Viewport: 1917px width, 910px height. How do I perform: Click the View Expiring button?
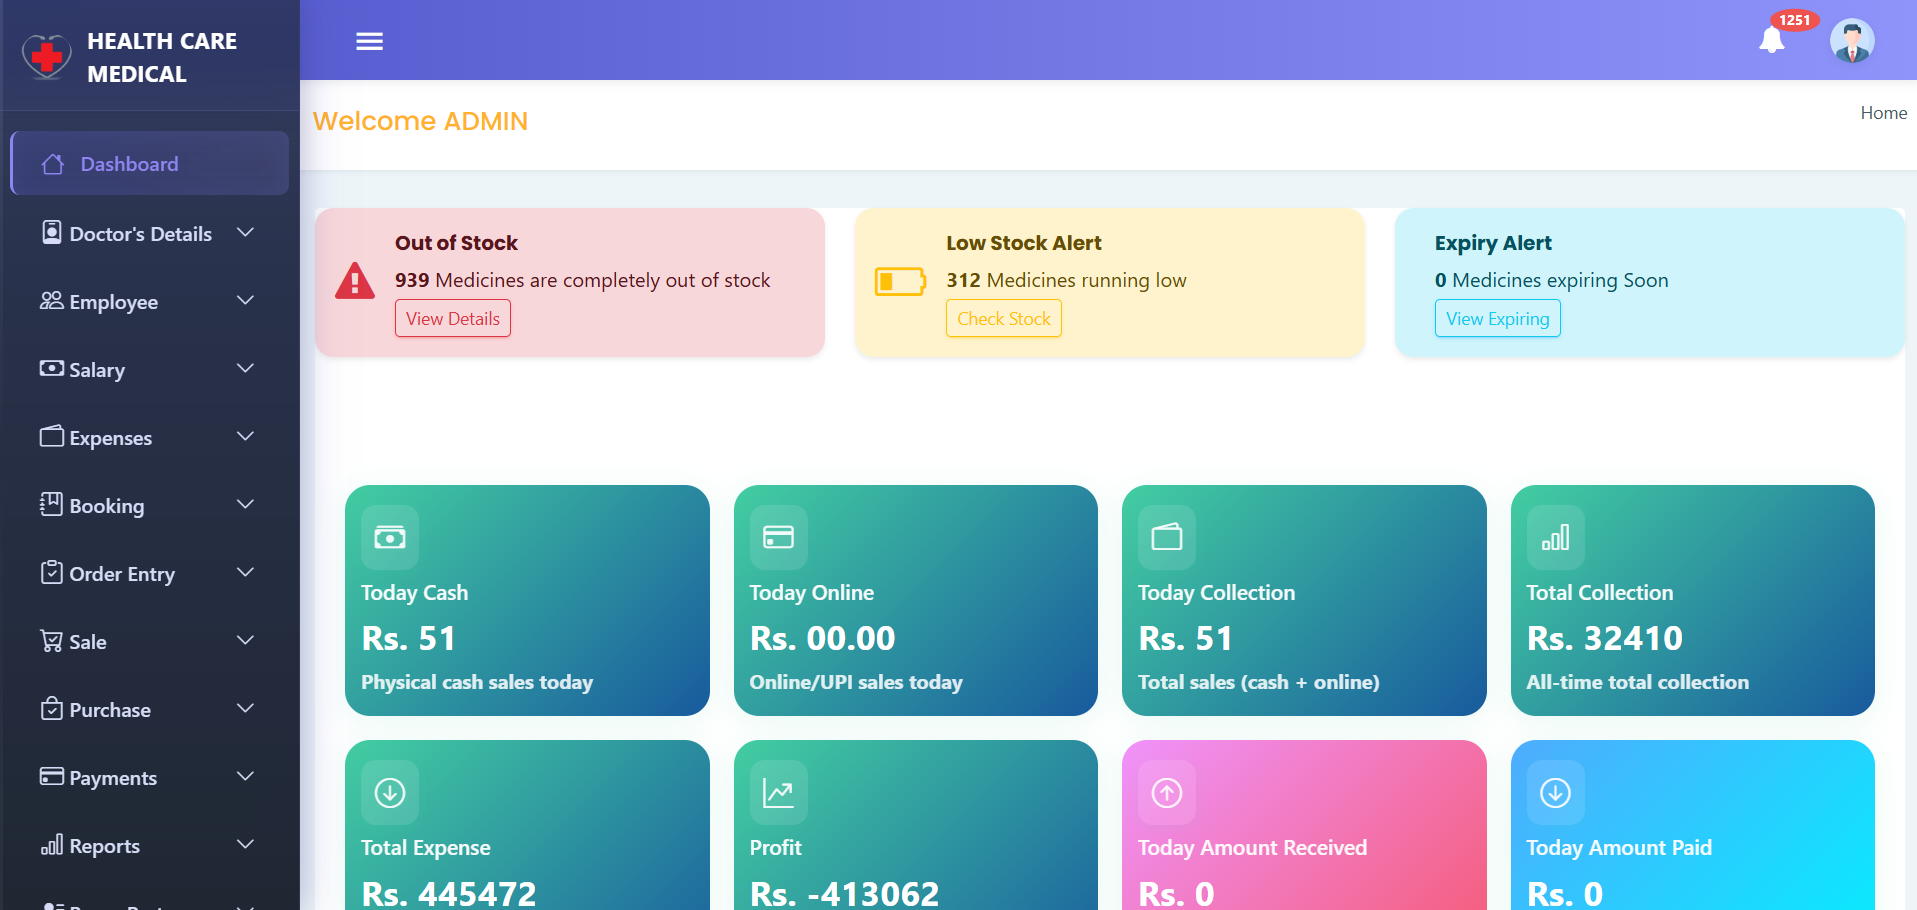pos(1497,319)
